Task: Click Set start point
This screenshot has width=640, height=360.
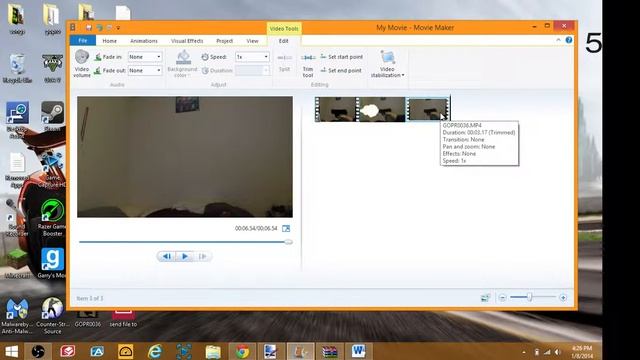Action: (x=342, y=57)
